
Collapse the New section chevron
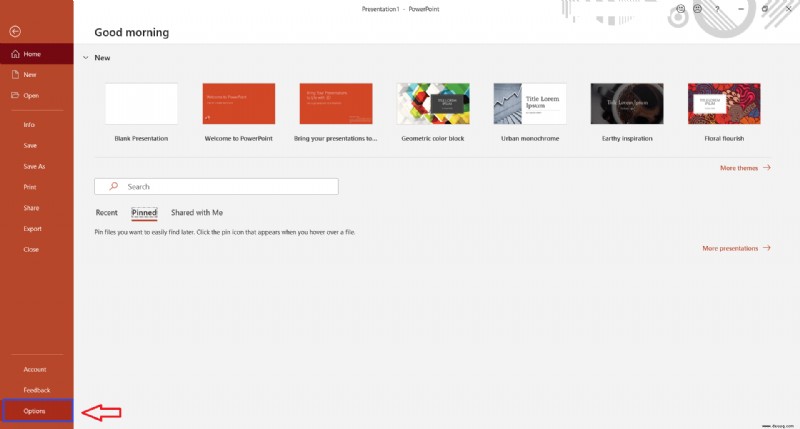pyautogui.click(x=85, y=58)
